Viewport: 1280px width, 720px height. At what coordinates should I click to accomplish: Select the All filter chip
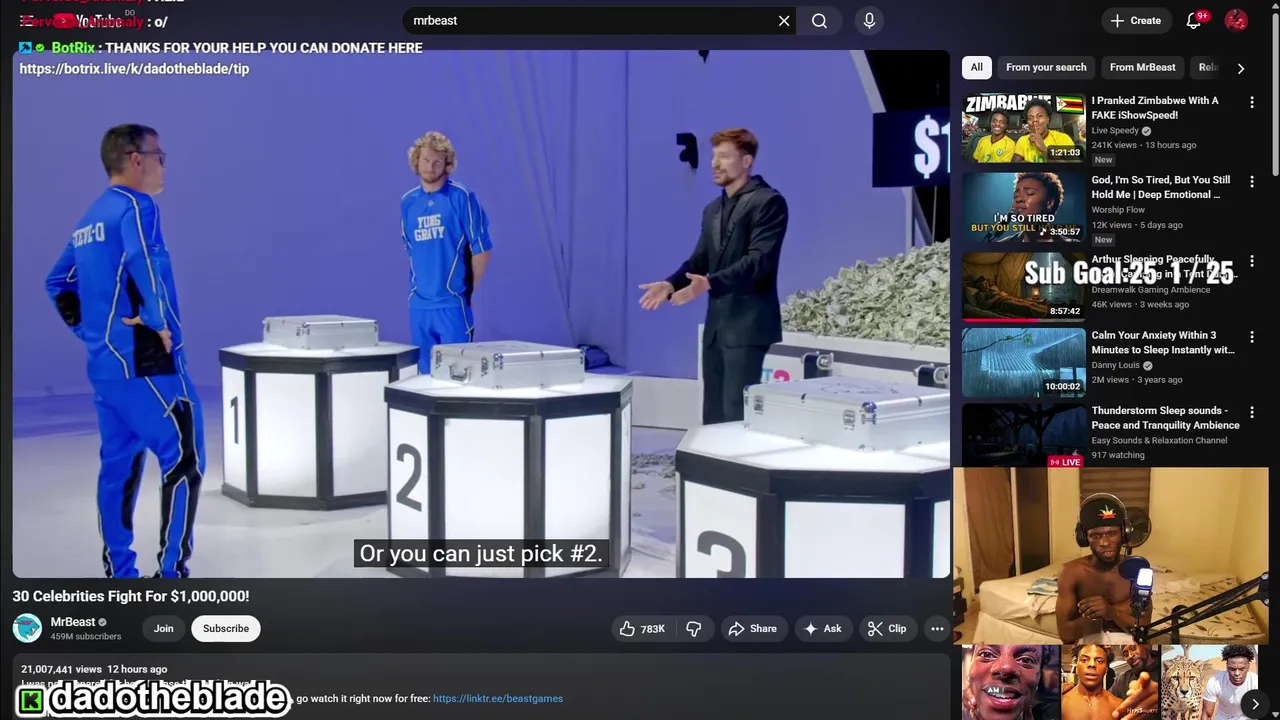(976, 67)
